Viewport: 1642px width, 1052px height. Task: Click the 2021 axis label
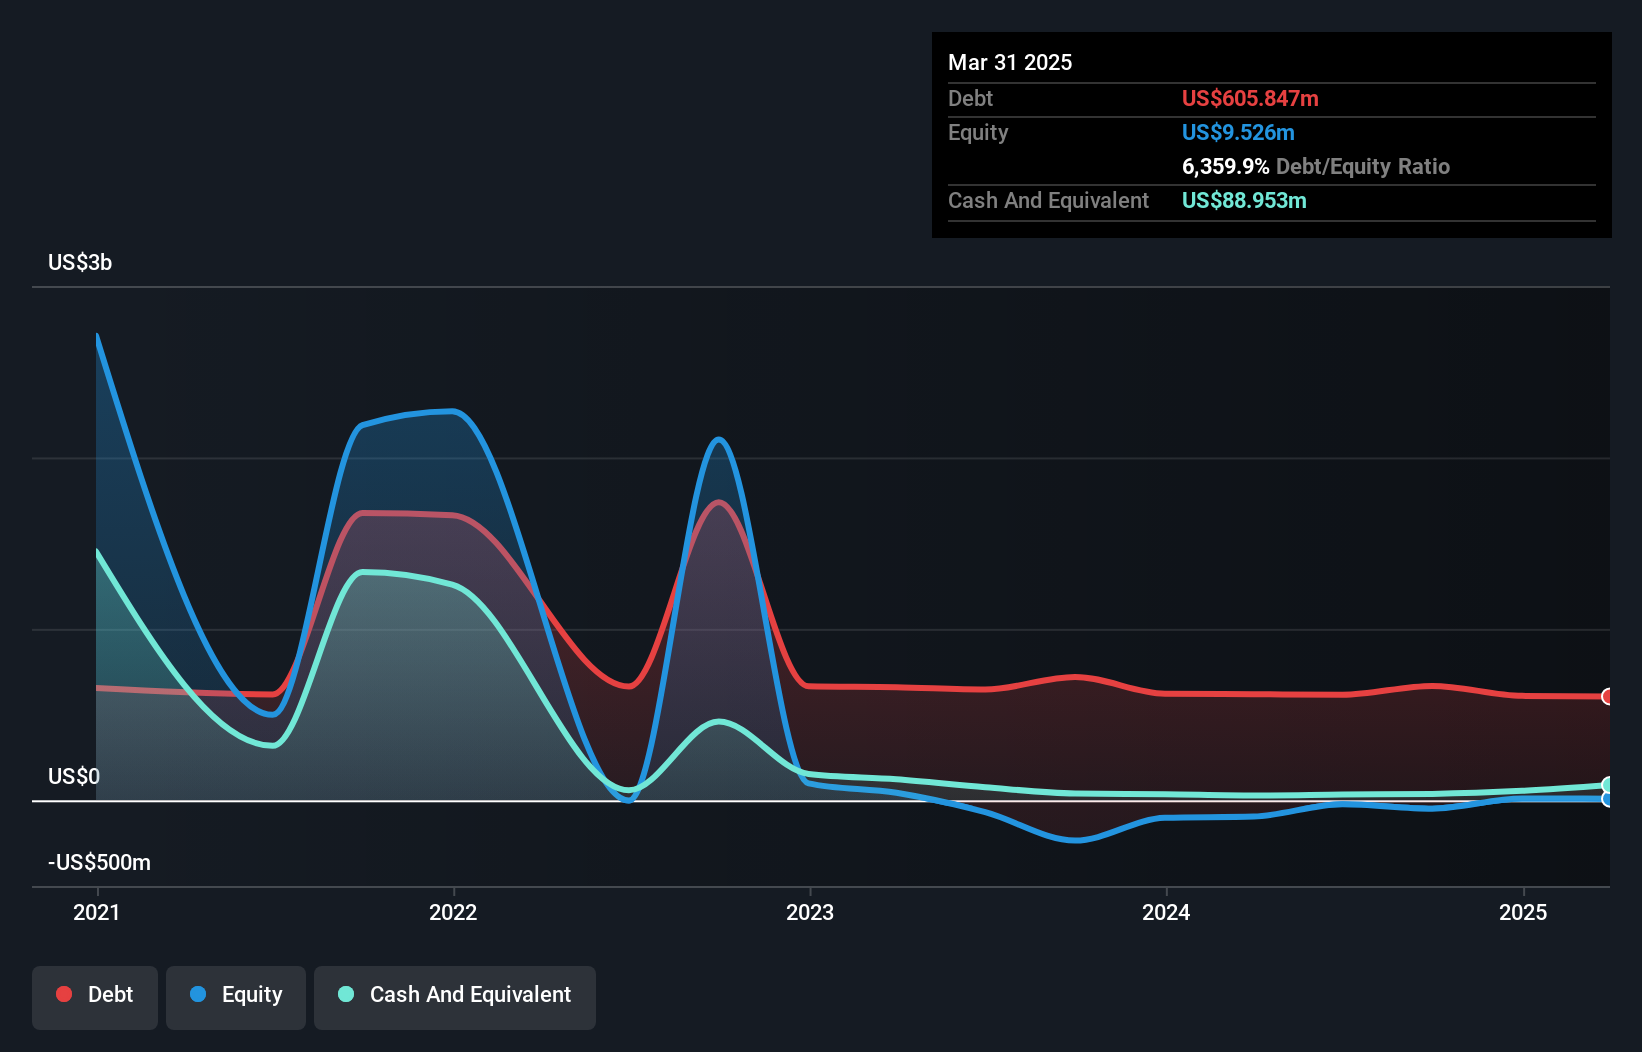coord(97,912)
